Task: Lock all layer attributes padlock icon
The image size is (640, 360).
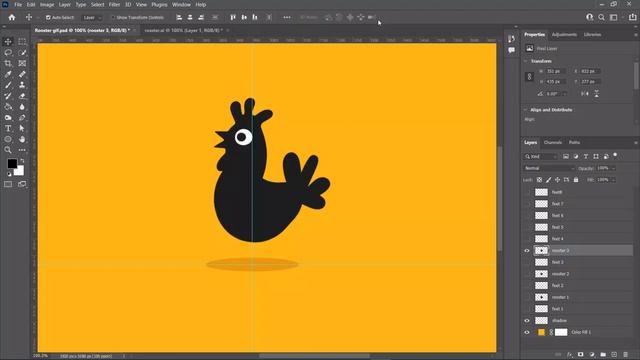Action: pos(576,180)
